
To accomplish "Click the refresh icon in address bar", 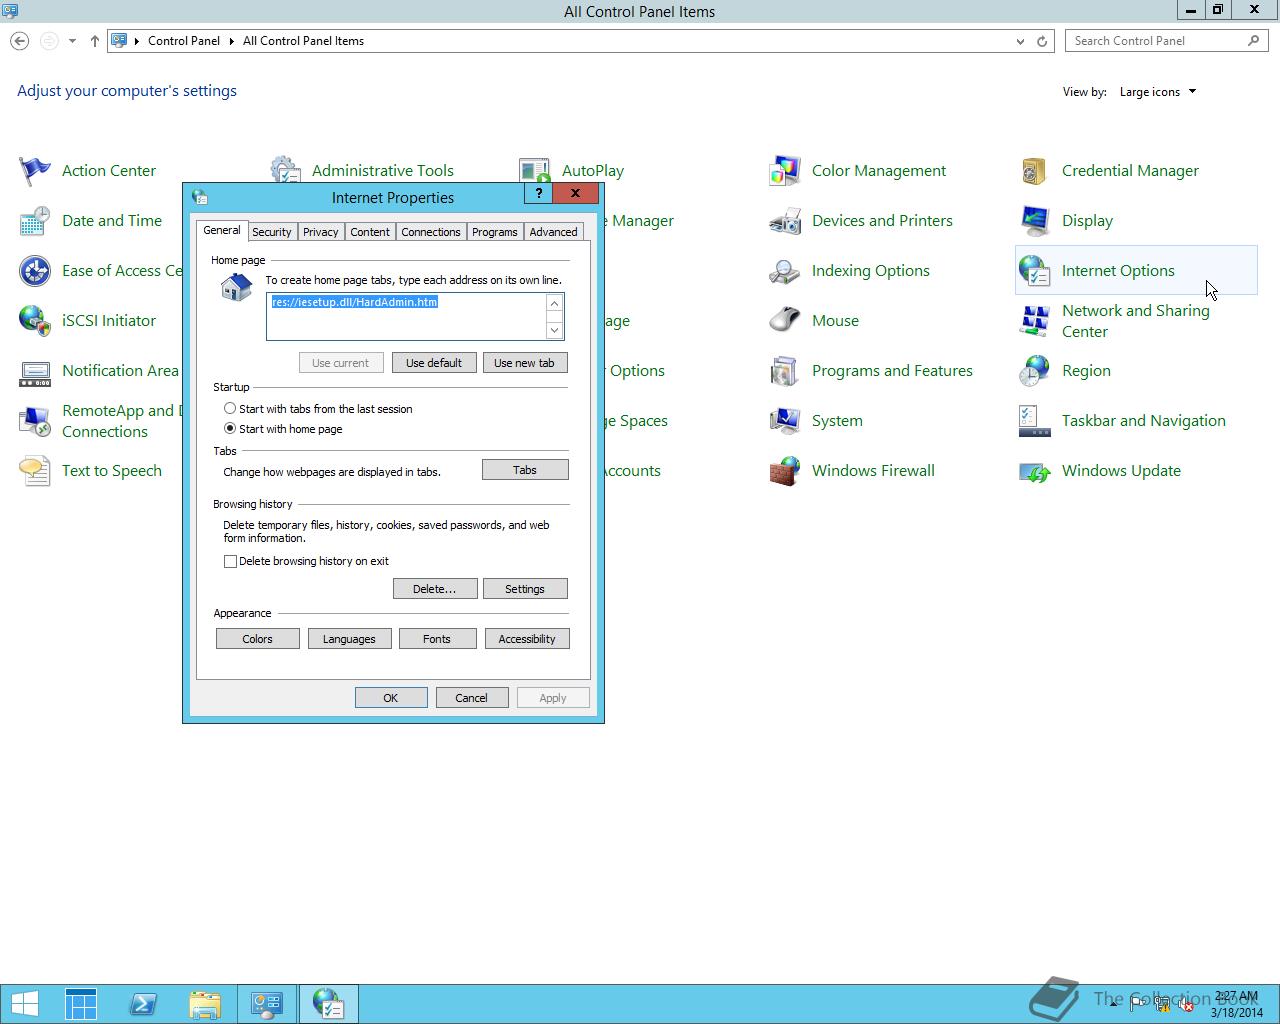I will point(1042,41).
